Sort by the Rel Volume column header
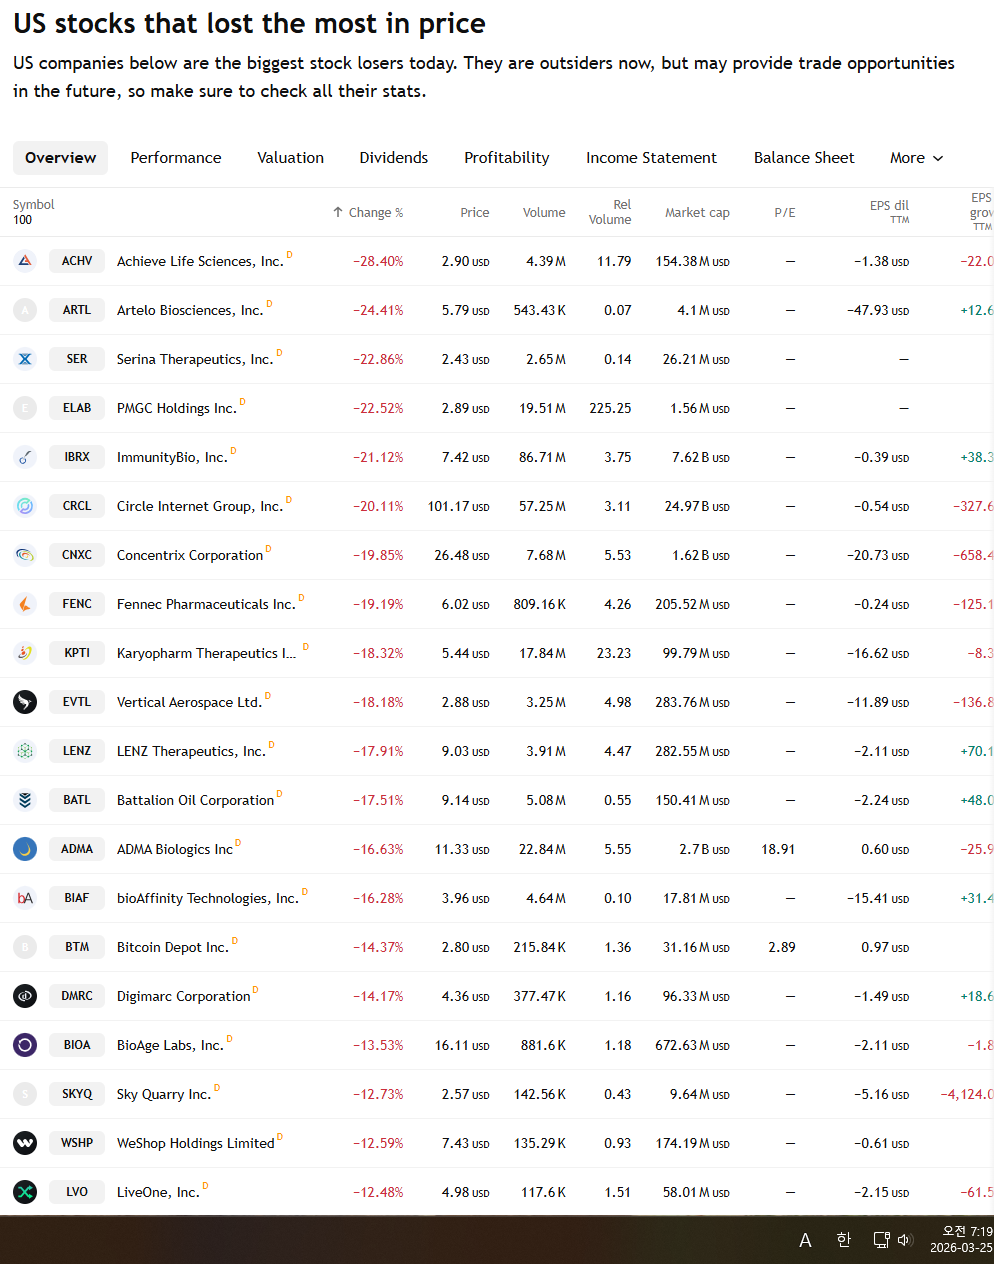The width and height of the screenshot is (994, 1264). [x=610, y=212]
